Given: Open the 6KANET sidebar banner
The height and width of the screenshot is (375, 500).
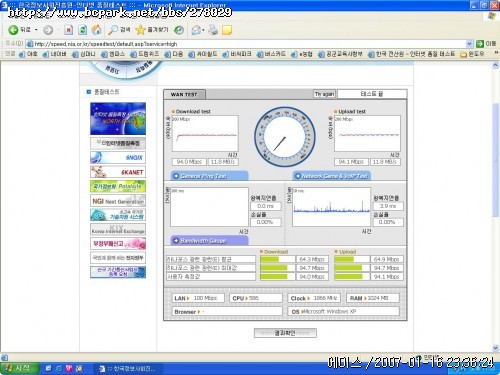Looking at the screenshot, I should point(118,172).
